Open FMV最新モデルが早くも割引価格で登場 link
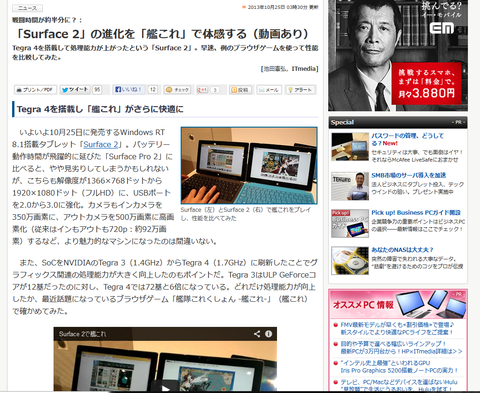The height and width of the screenshot is (393, 480). (397, 328)
